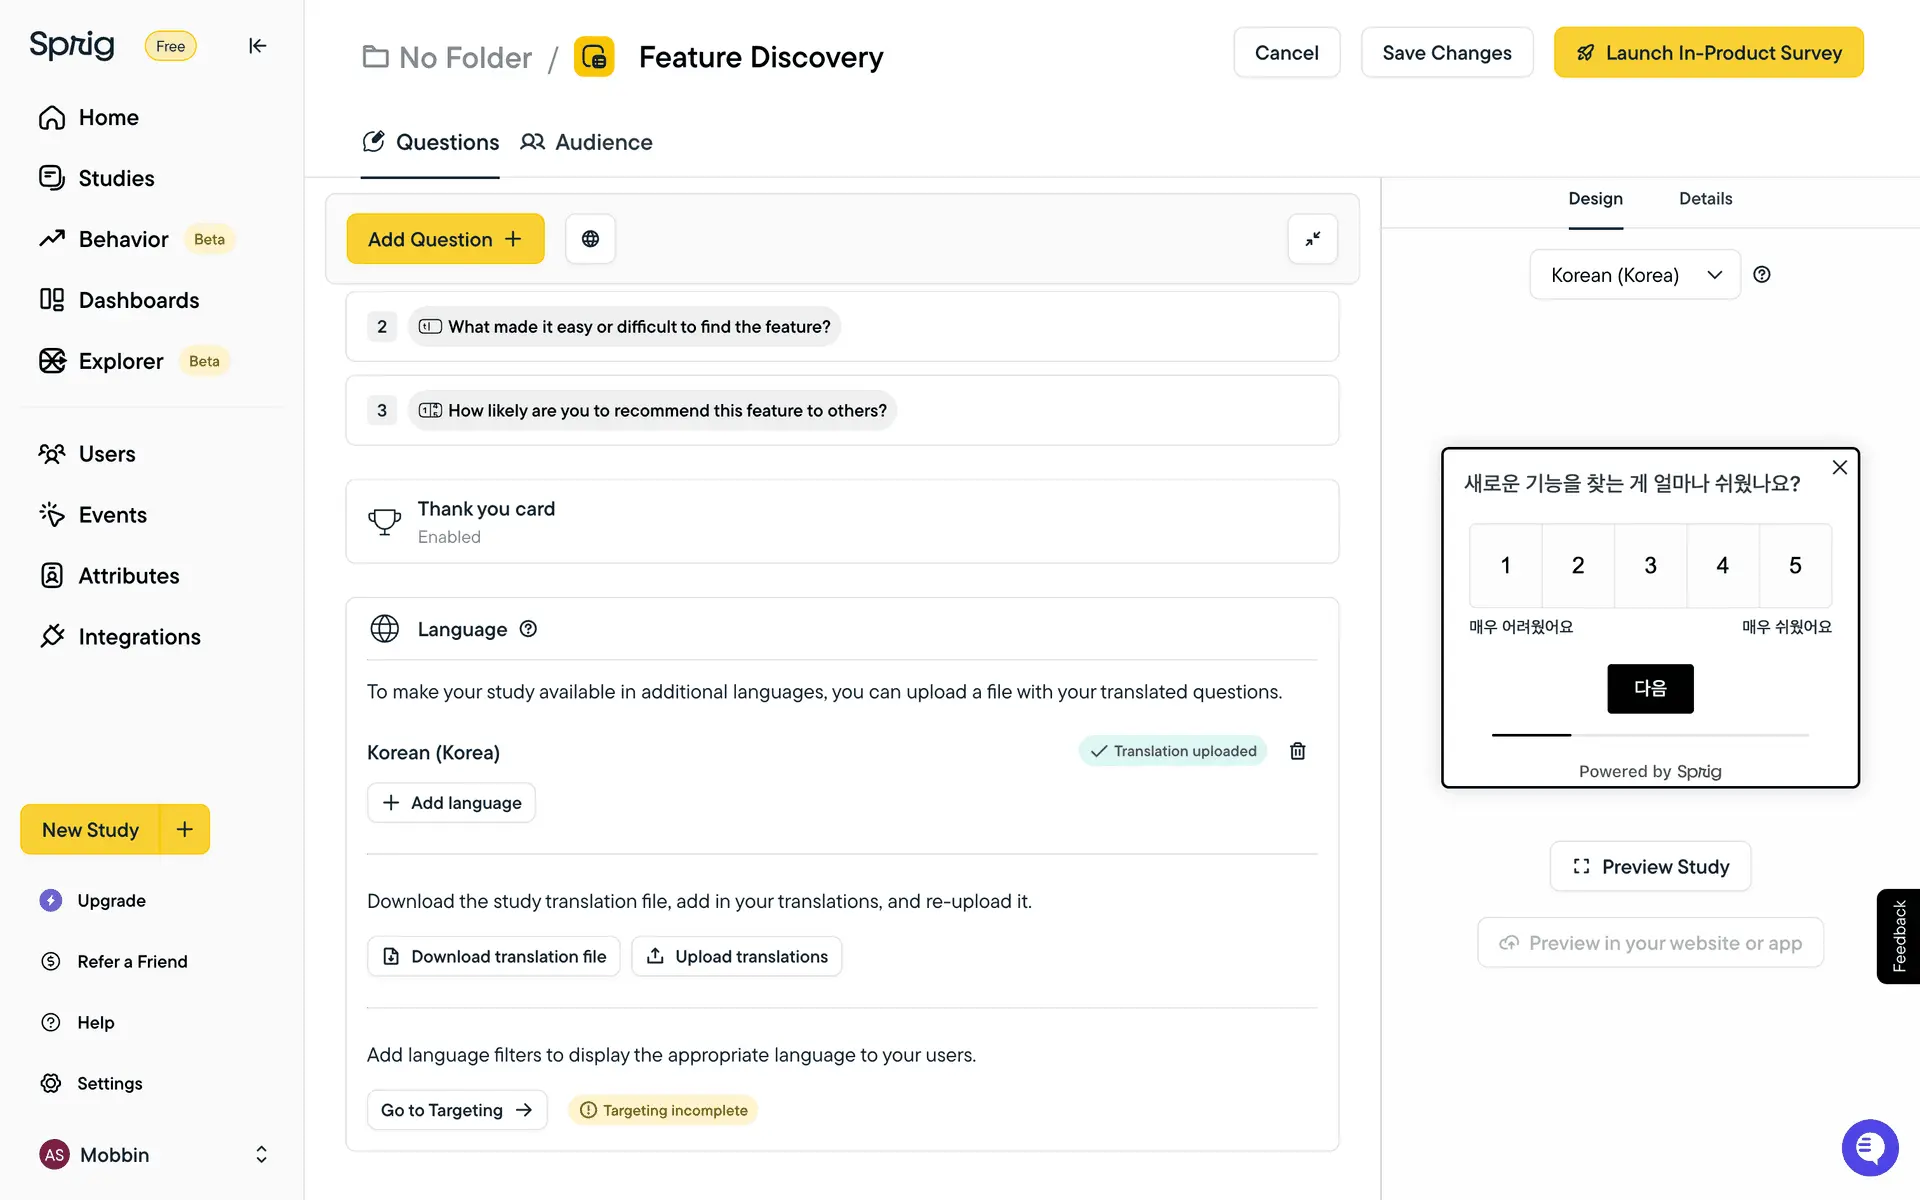Select rating 4 in survey preview
This screenshot has width=1920, height=1200.
point(1722,566)
